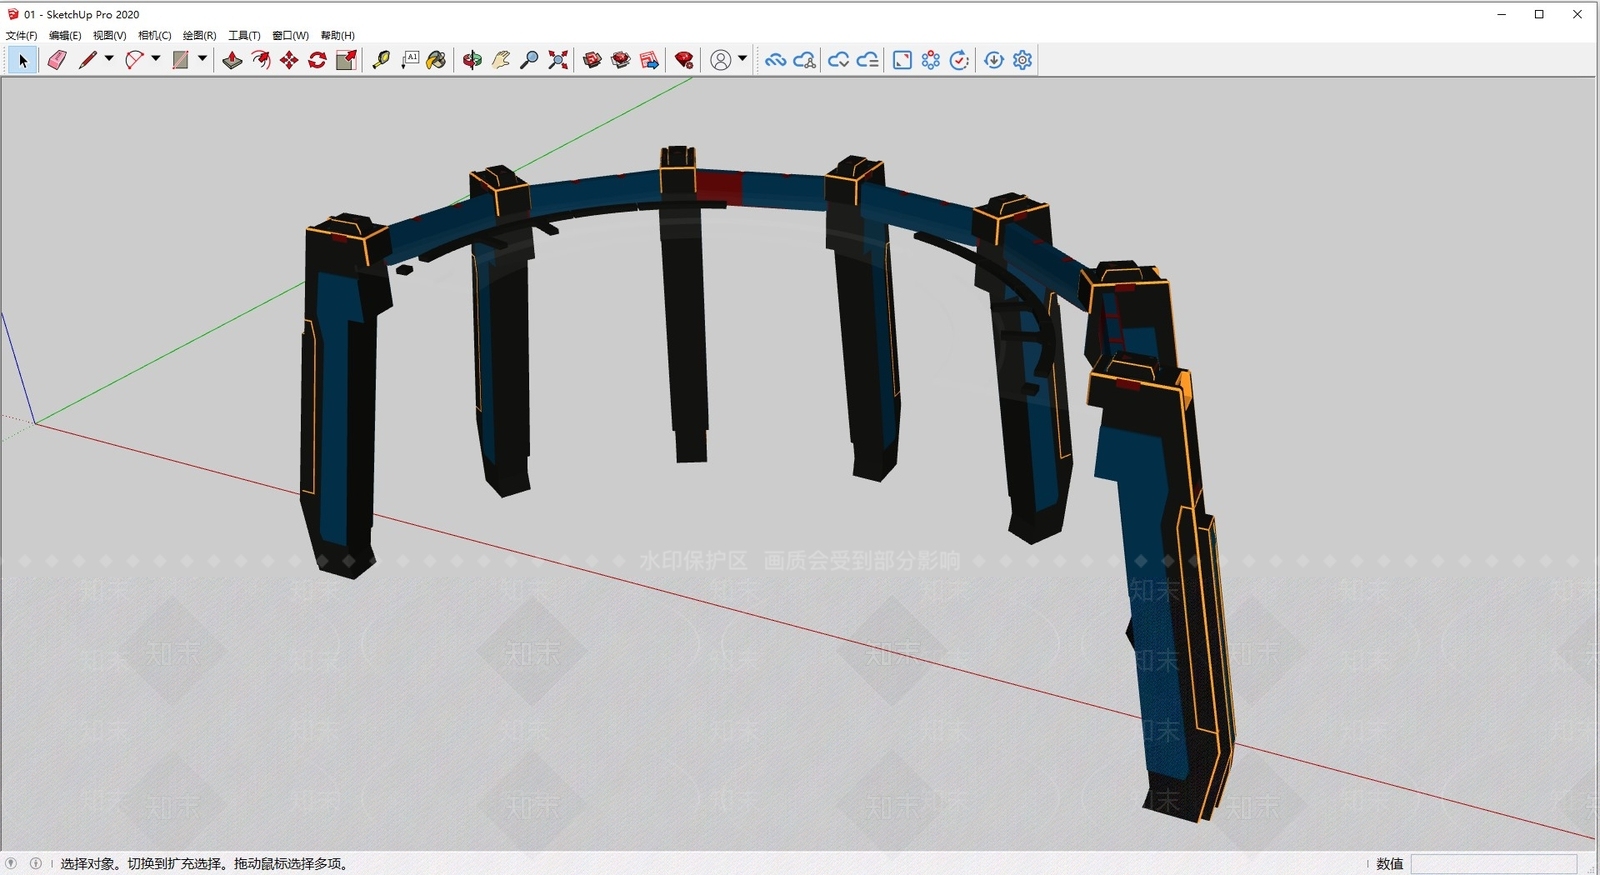Open Extension Manager ruby icon
The width and height of the screenshot is (1600, 875).
point(684,60)
